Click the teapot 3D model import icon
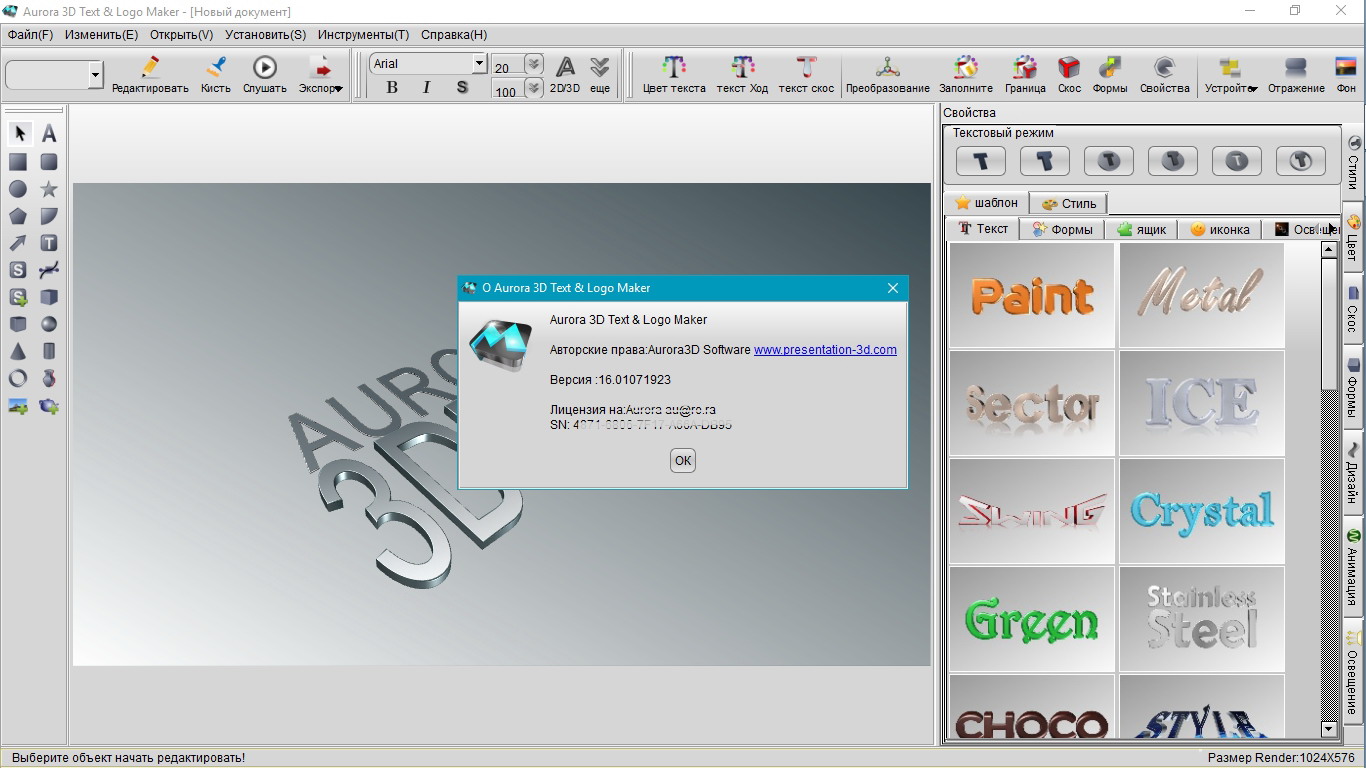Image resolution: width=1366 pixels, height=768 pixels. pos(48,406)
